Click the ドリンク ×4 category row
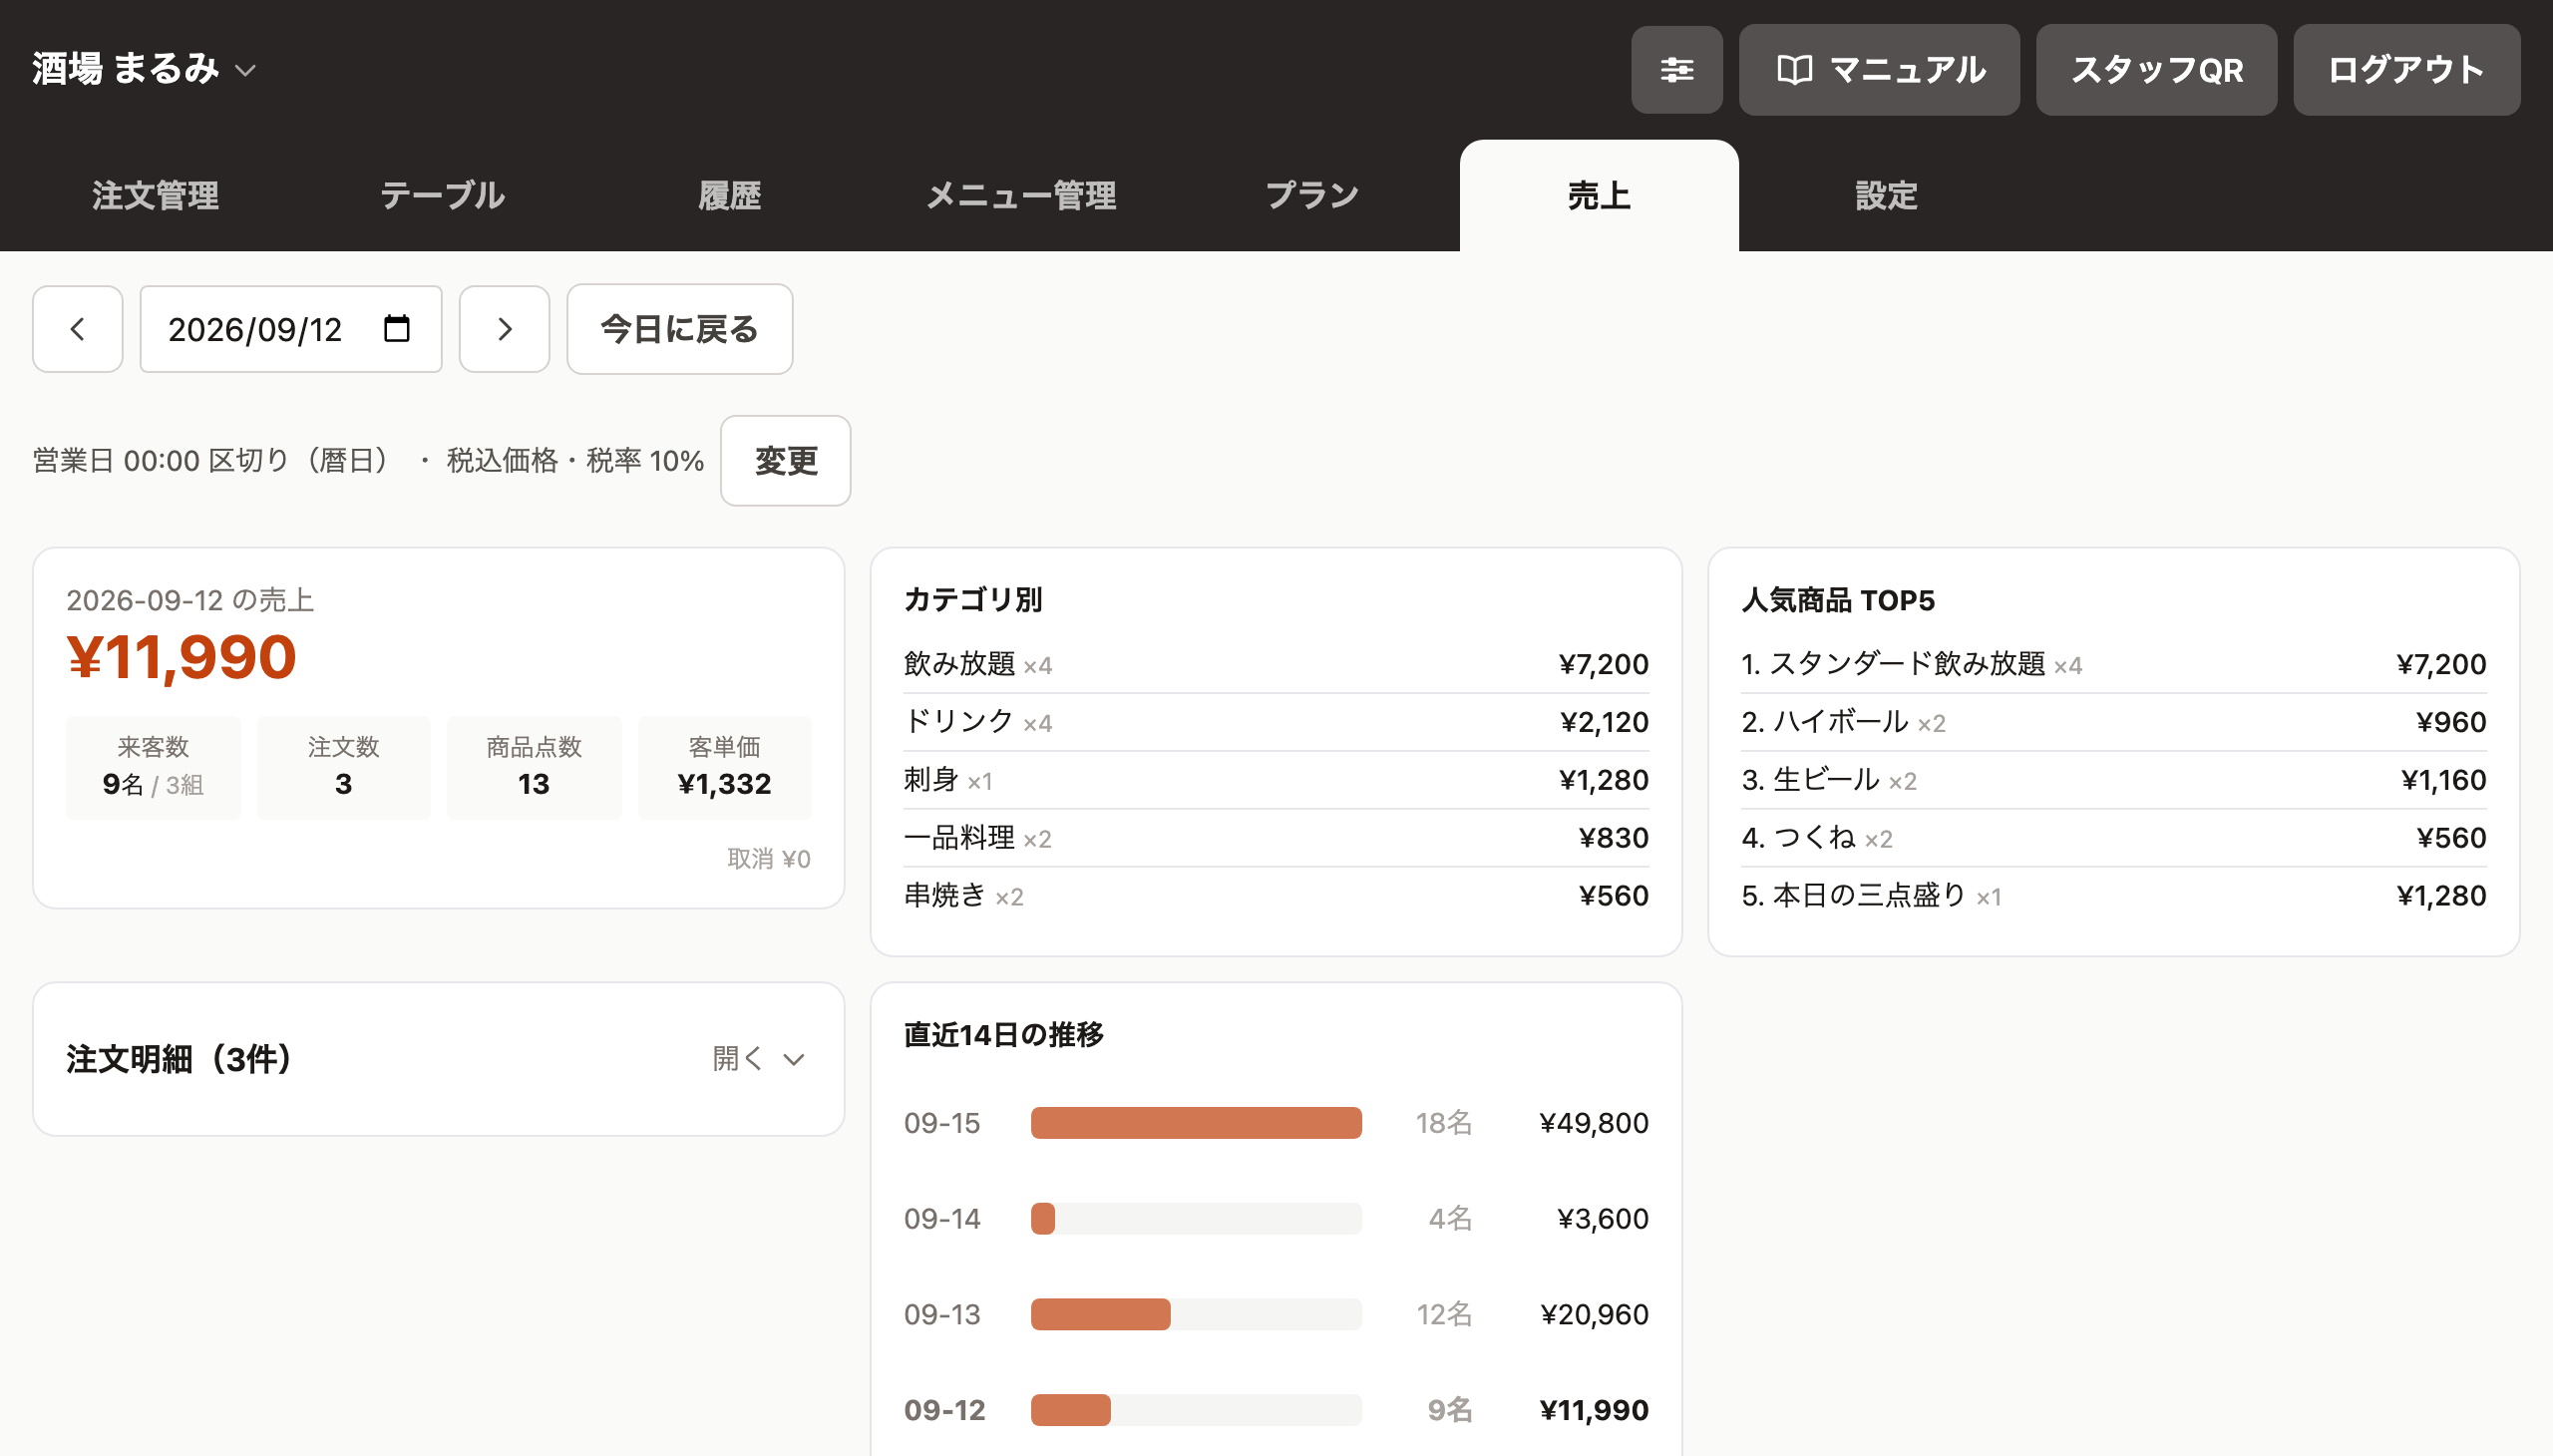This screenshot has height=1456, width=2553. (x=1276, y=722)
